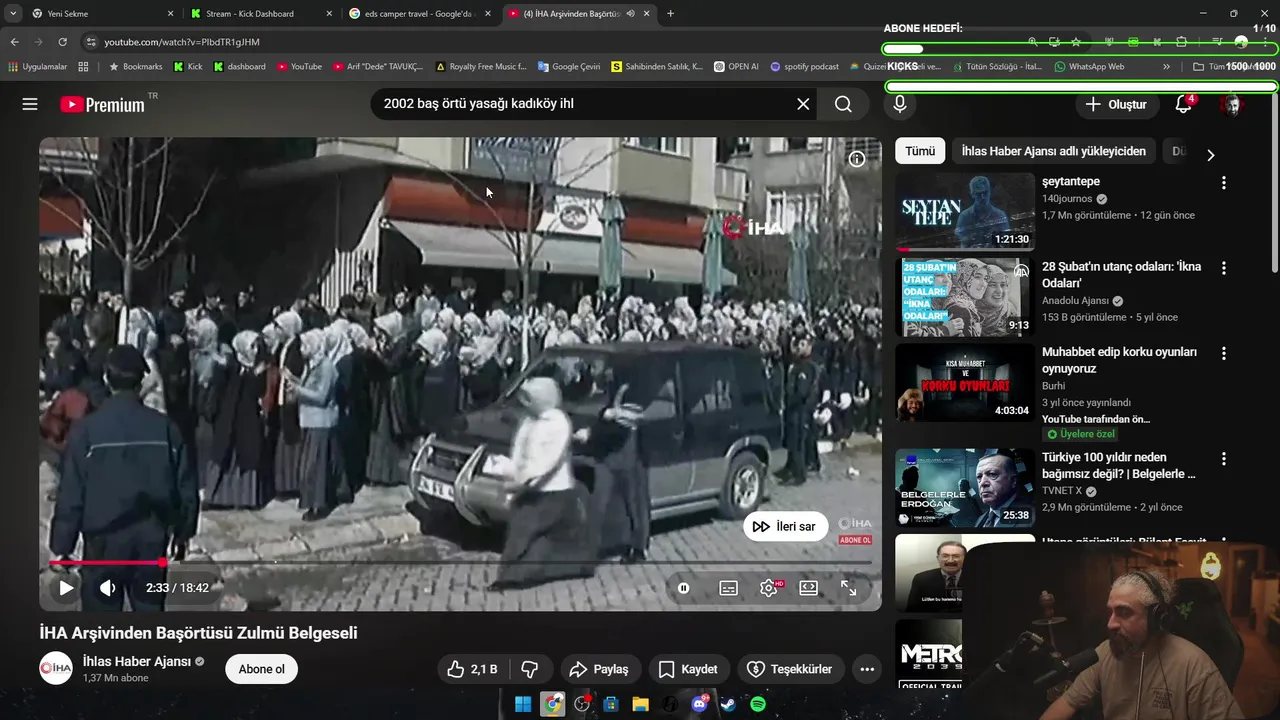Switch to eds camper travel Google tab
The height and width of the screenshot is (720, 1280).
point(421,13)
